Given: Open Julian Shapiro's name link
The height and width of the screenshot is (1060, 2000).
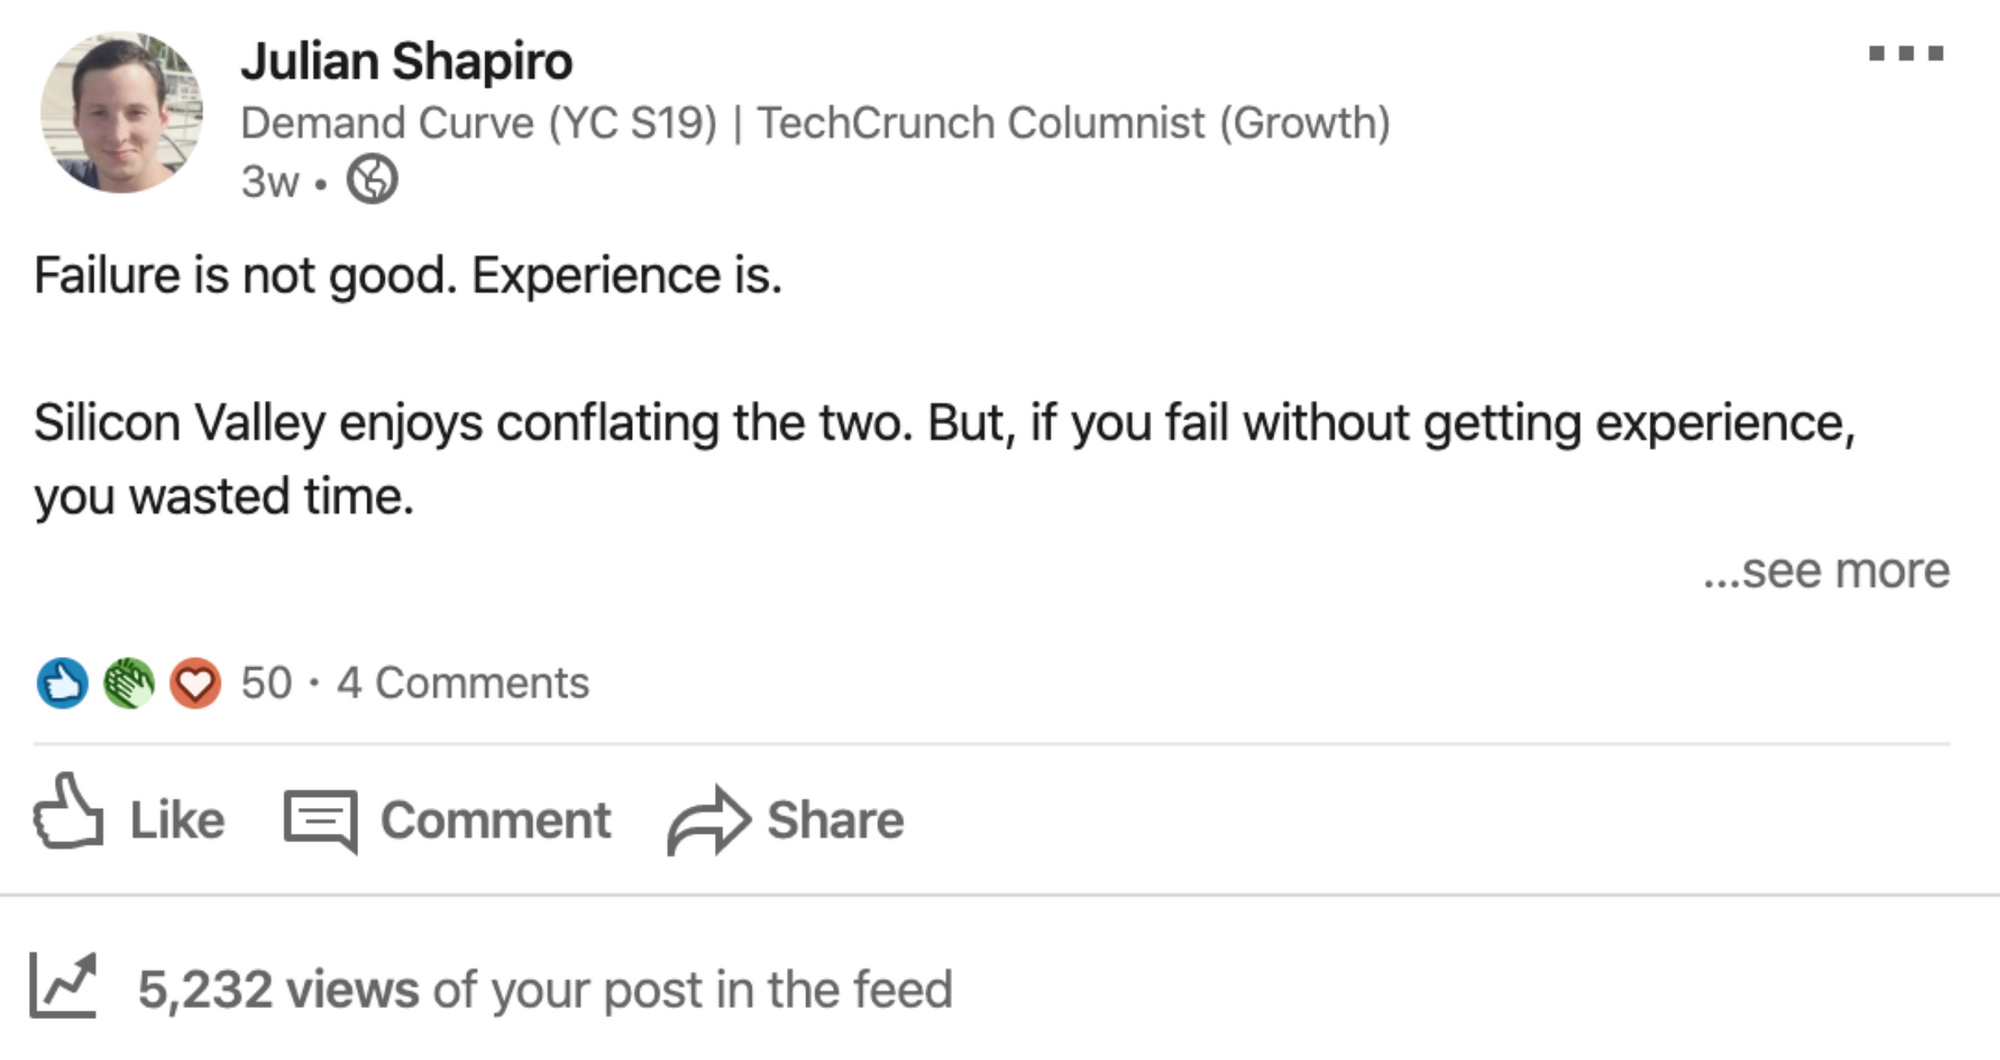Looking at the screenshot, I should 406,61.
